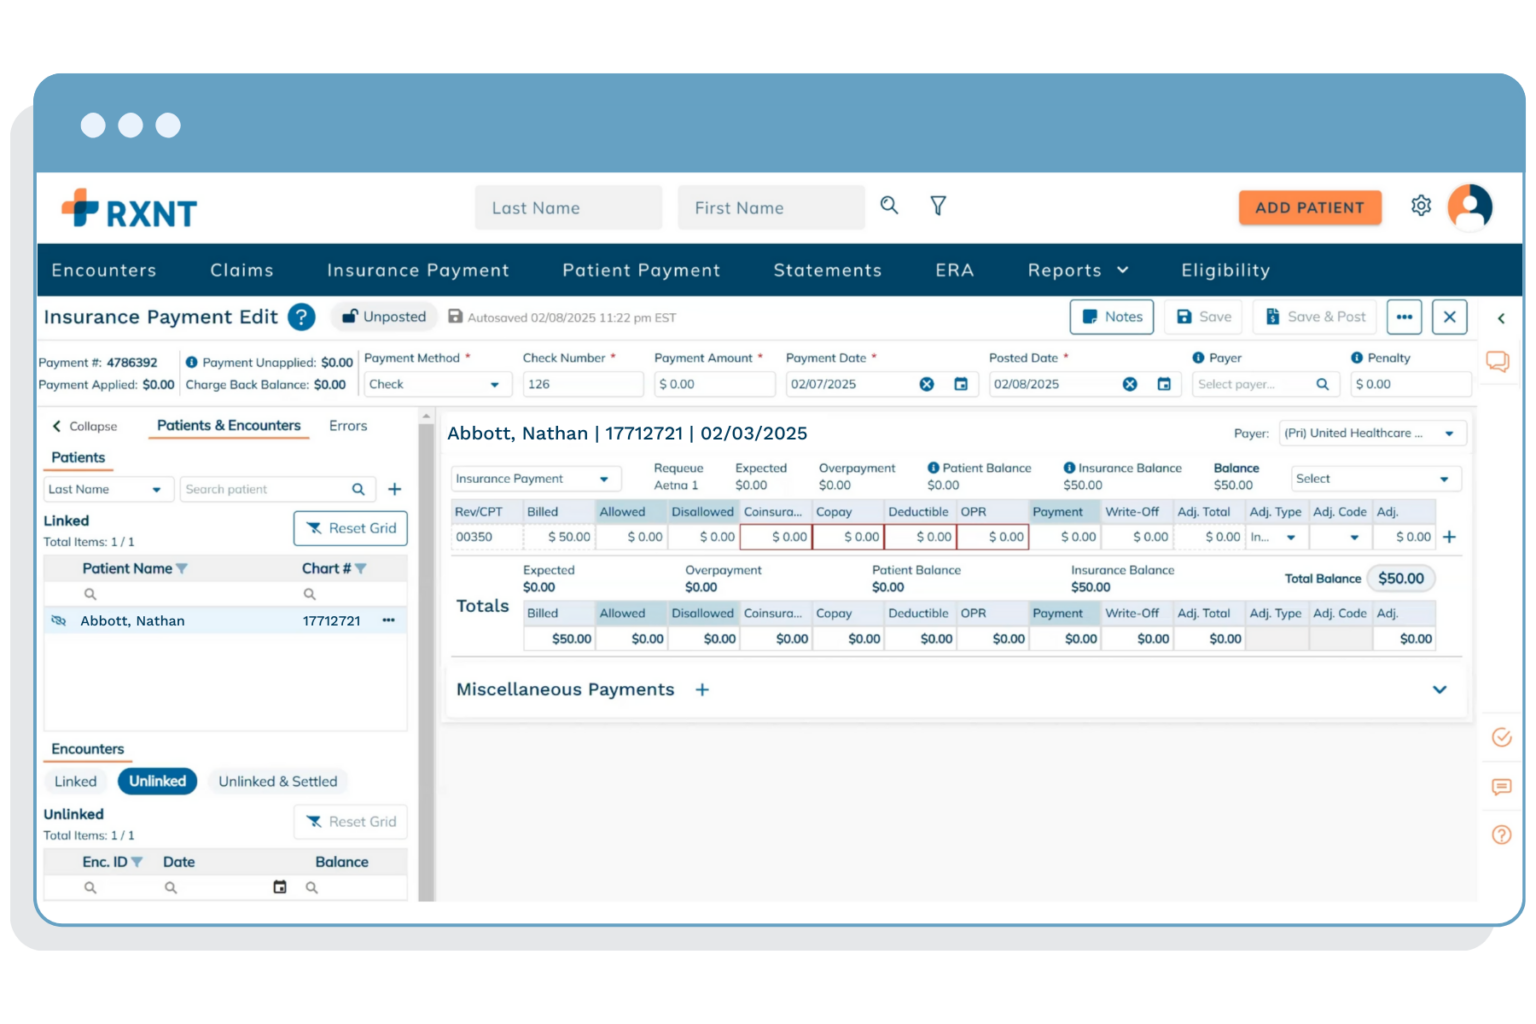Open the Notes button

[1112, 317]
